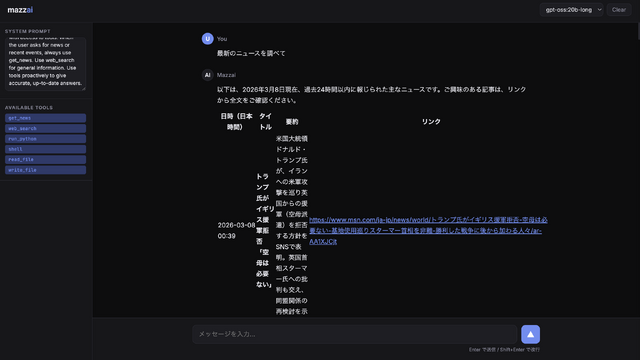Click the table header リンク
This screenshot has width=640, height=360.
[431, 122]
